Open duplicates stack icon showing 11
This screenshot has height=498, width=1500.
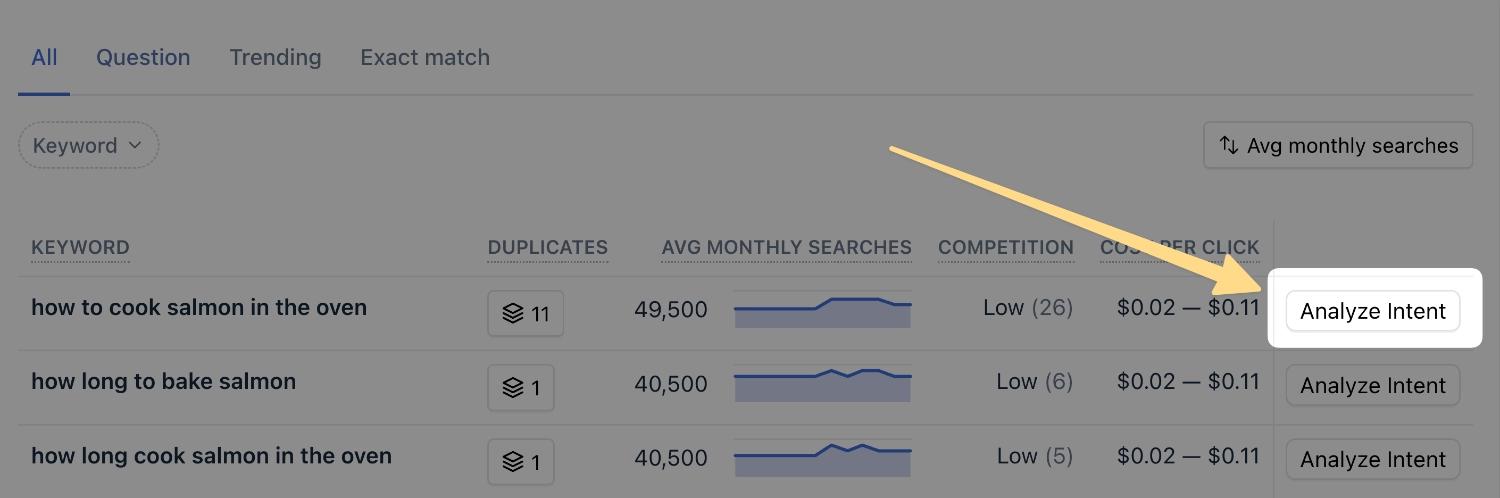(525, 313)
